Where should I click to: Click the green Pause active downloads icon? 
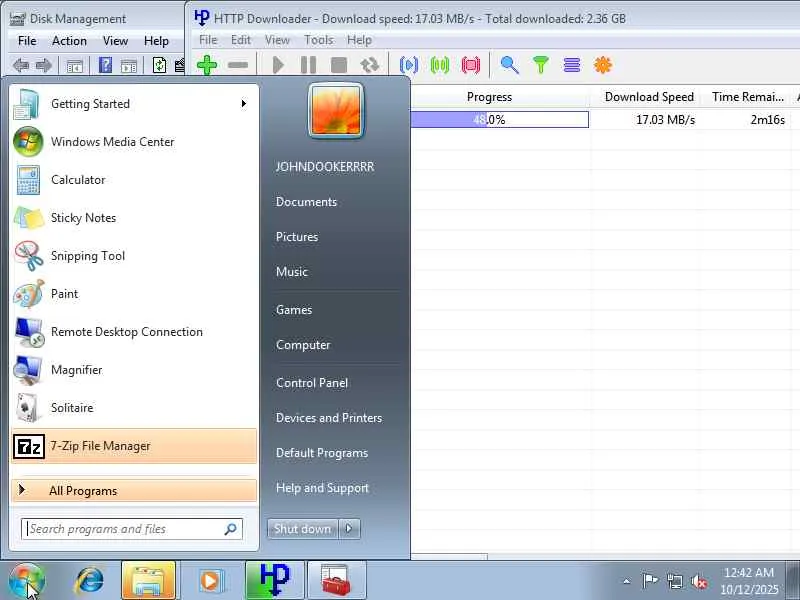point(439,65)
